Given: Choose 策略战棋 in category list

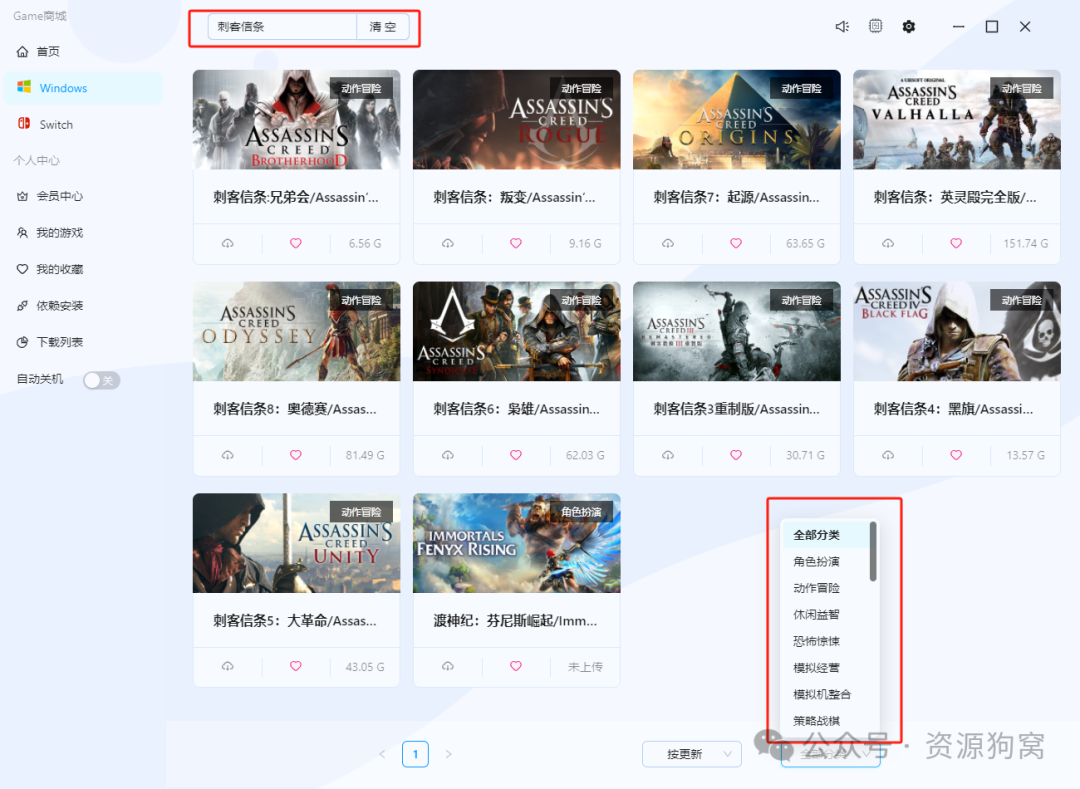Looking at the screenshot, I should (x=825, y=721).
